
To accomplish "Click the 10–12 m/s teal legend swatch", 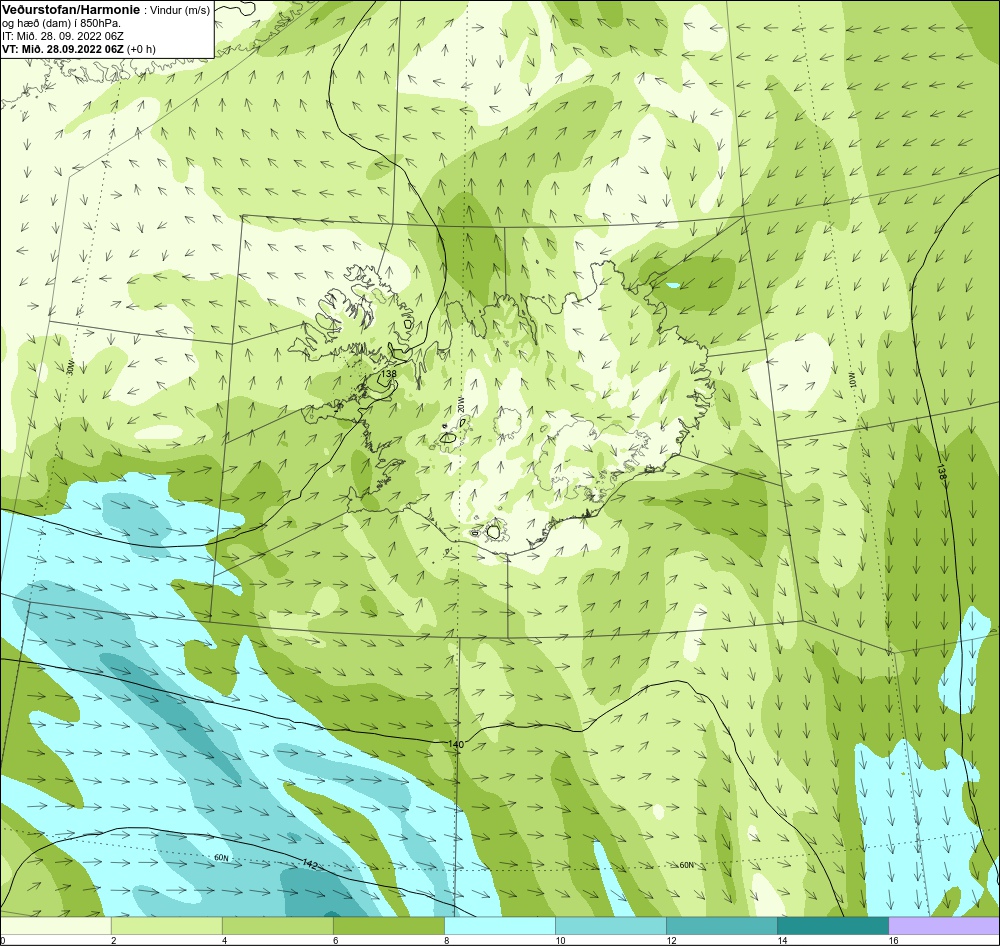I will coord(610,926).
